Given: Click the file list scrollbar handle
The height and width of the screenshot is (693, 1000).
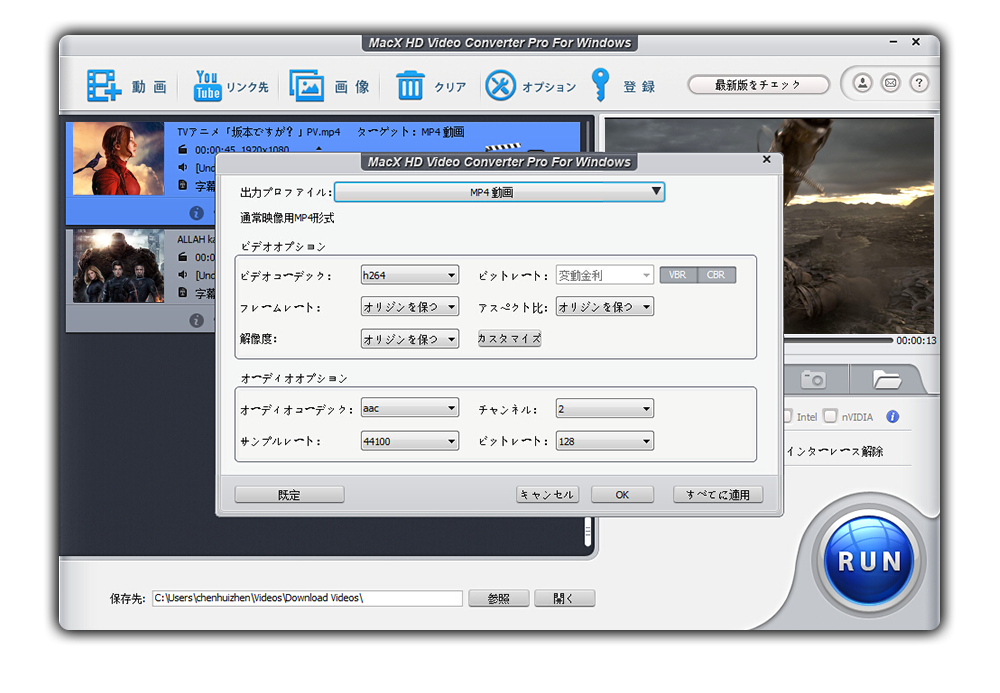Looking at the screenshot, I should (587, 532).
